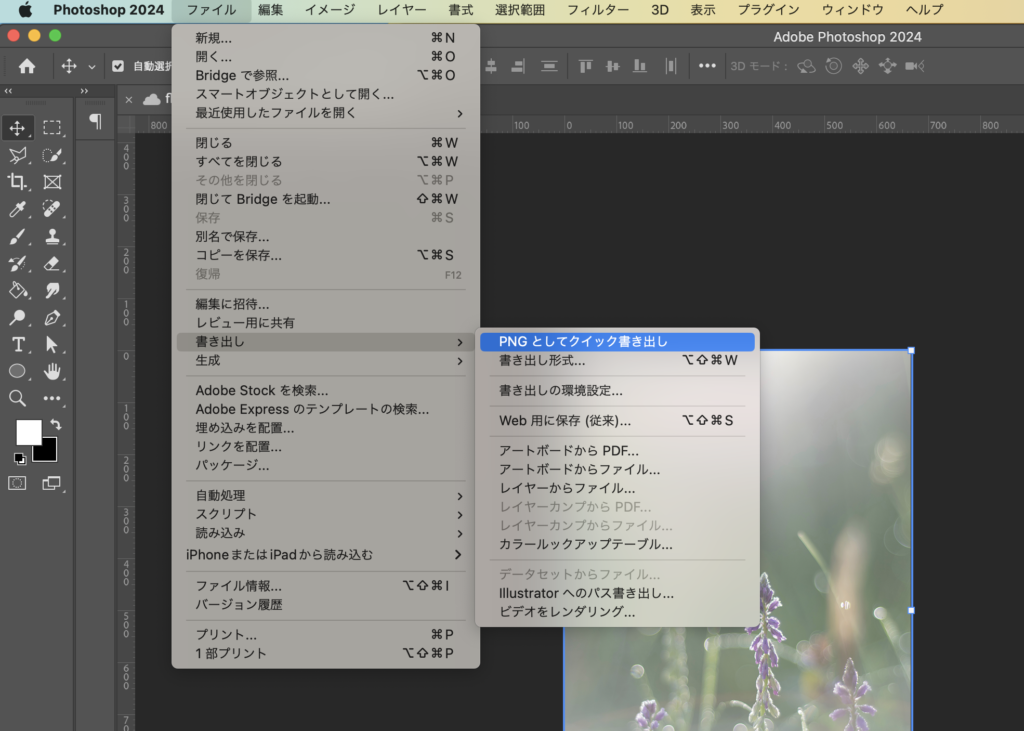The height and width of the screenshot is (731, 1024).
Task: Open the Photoshop 2024 application menu
Action: point(108,10)
